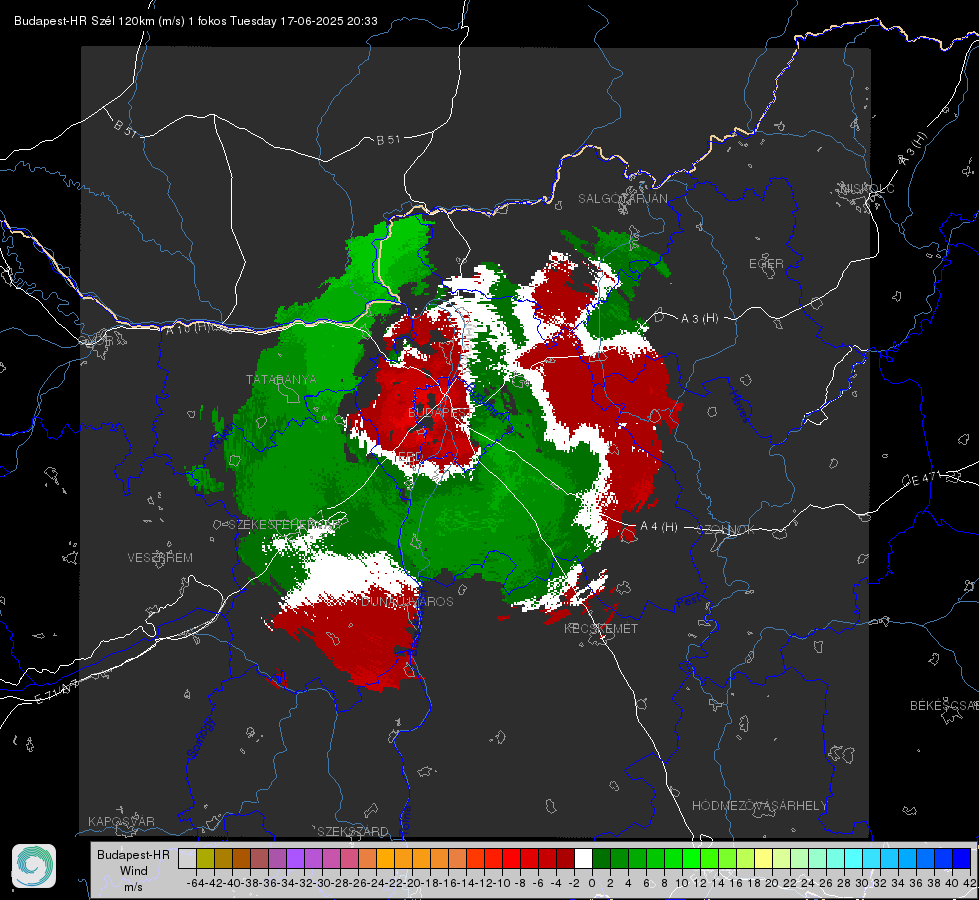
Task: Click the DUNAUJVAROS city label
Action: pos(407,601)
